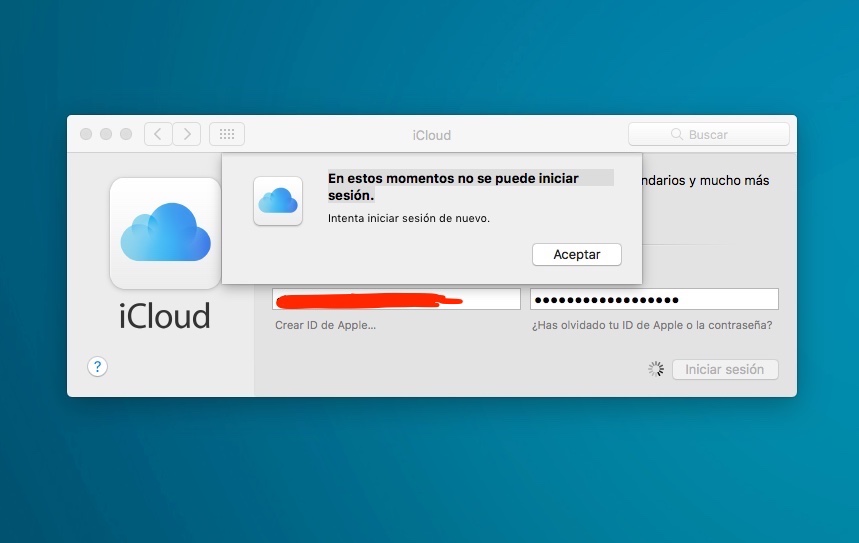Click the partial text 'ndarios y mucho más'
This screenshot has height=543, width=859.
coord(706,180)
